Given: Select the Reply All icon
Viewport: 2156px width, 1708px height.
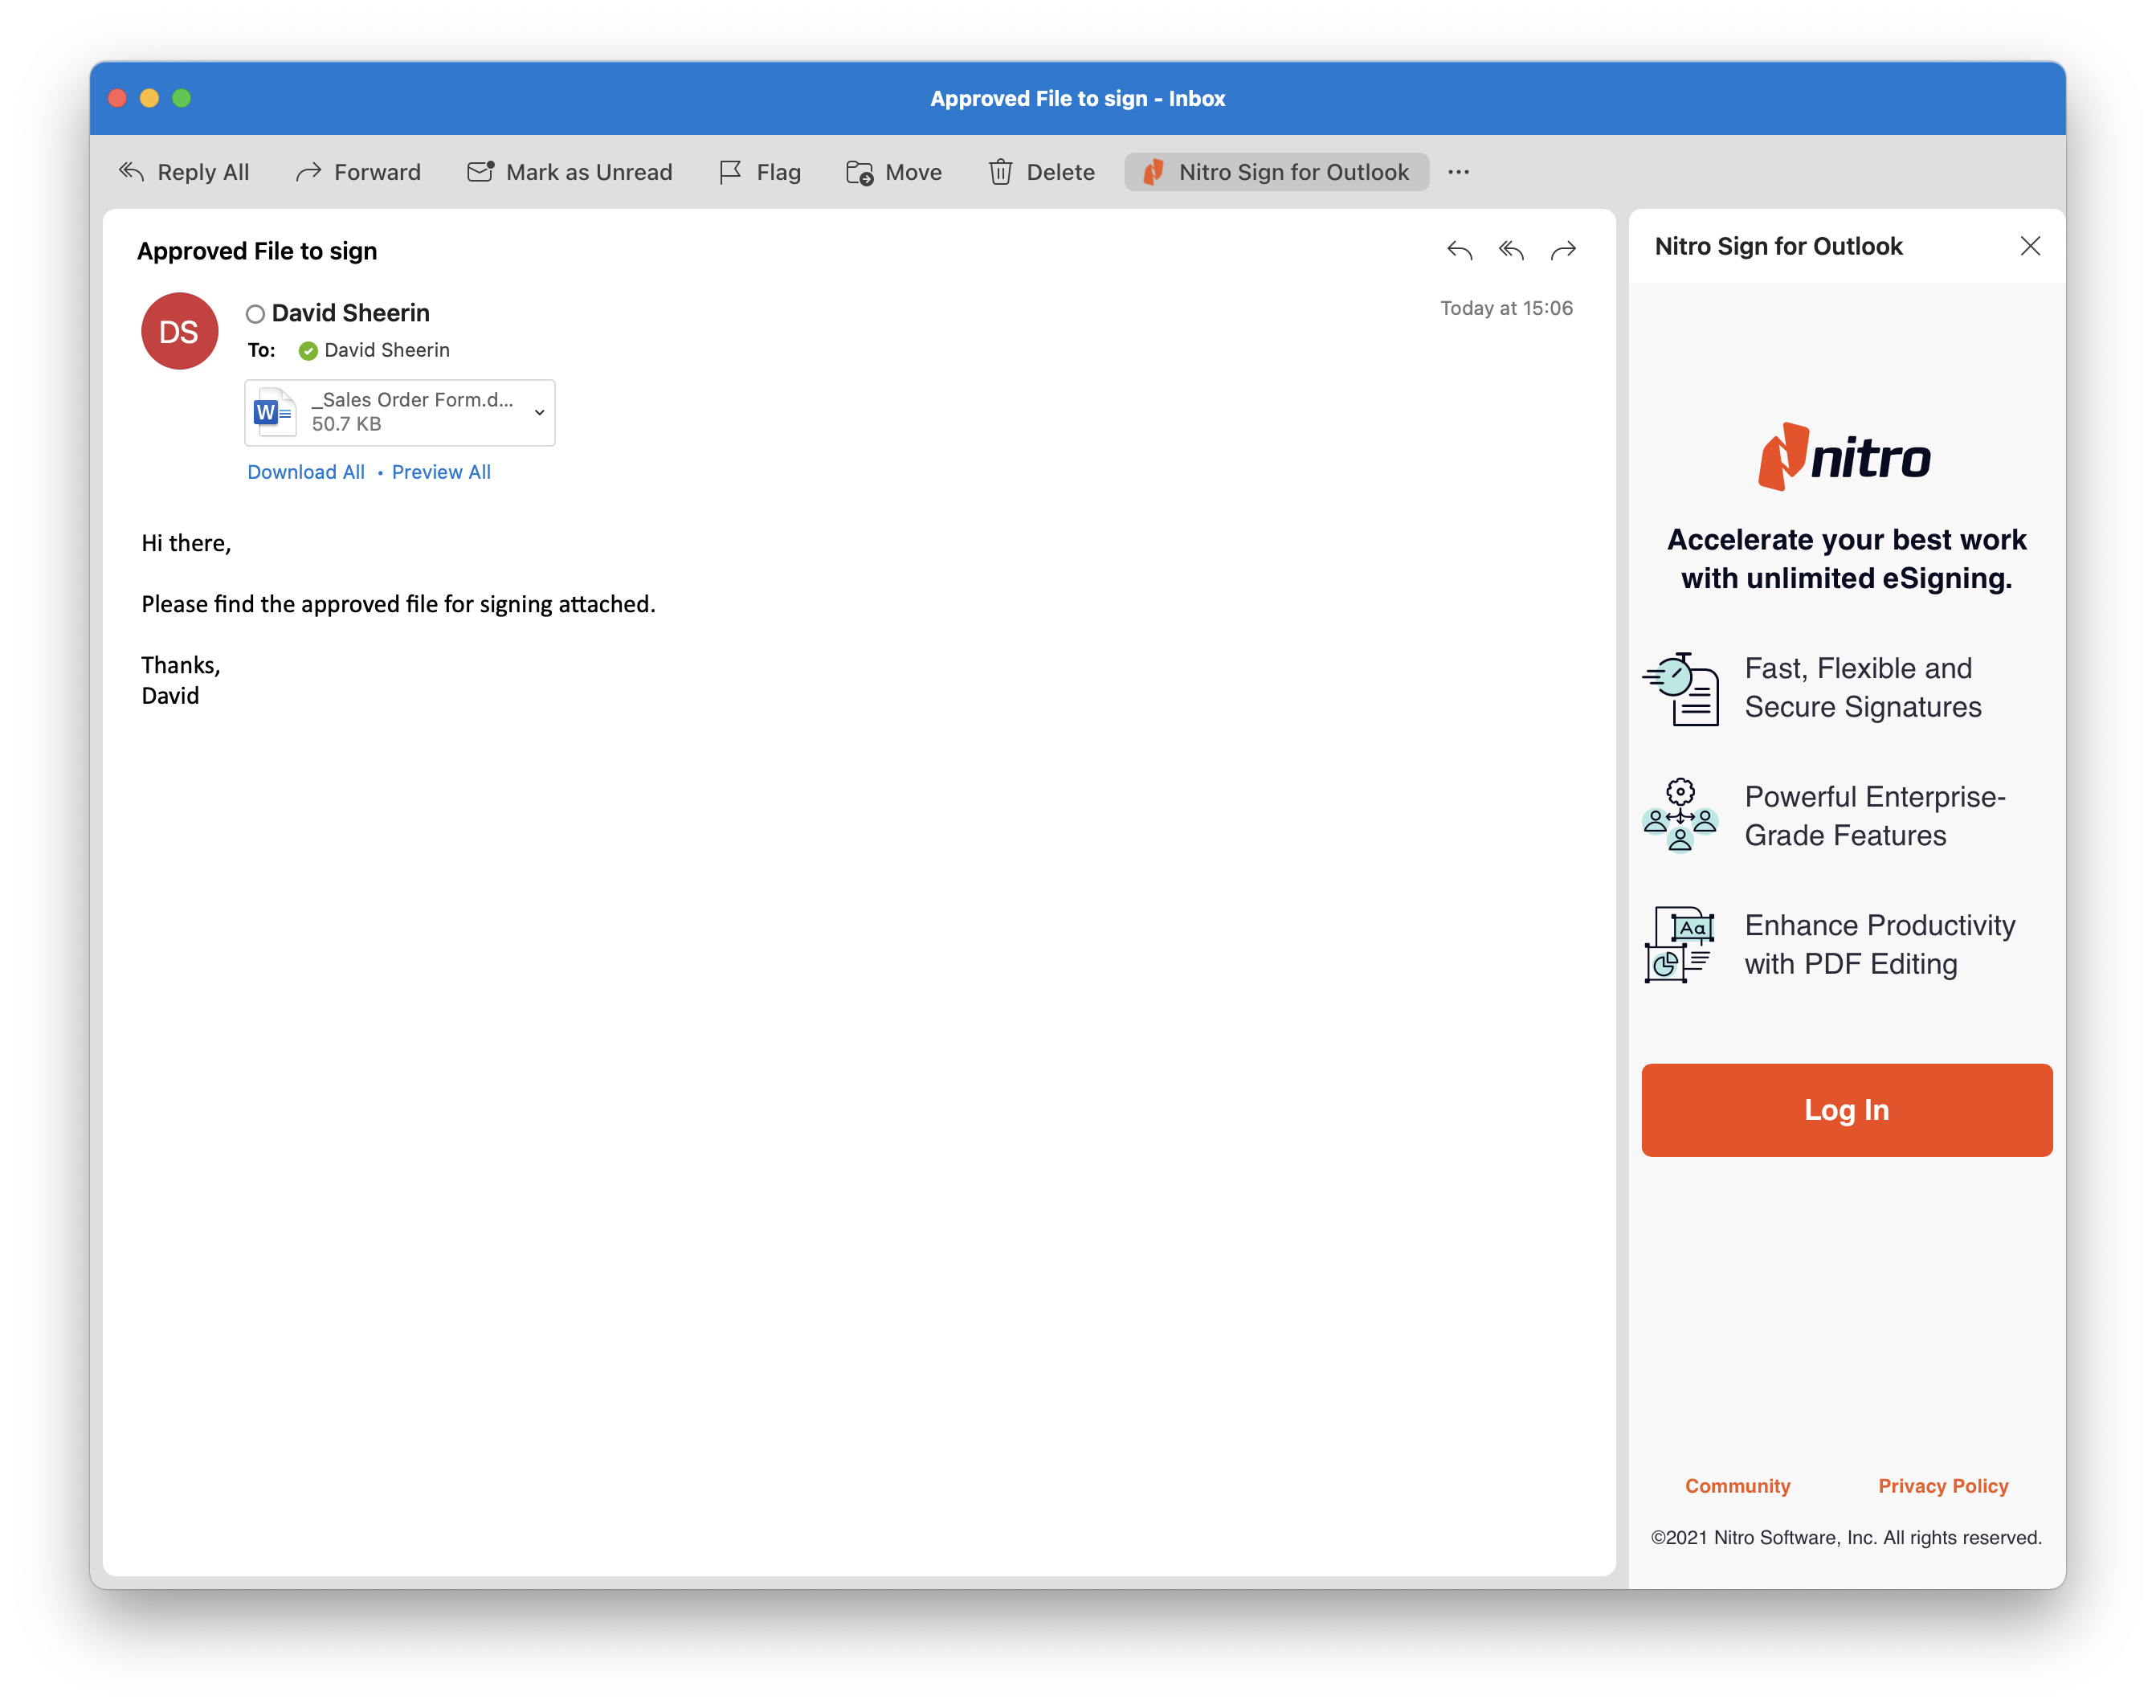Looking at the screenshot, I should (x=130, y=171).
